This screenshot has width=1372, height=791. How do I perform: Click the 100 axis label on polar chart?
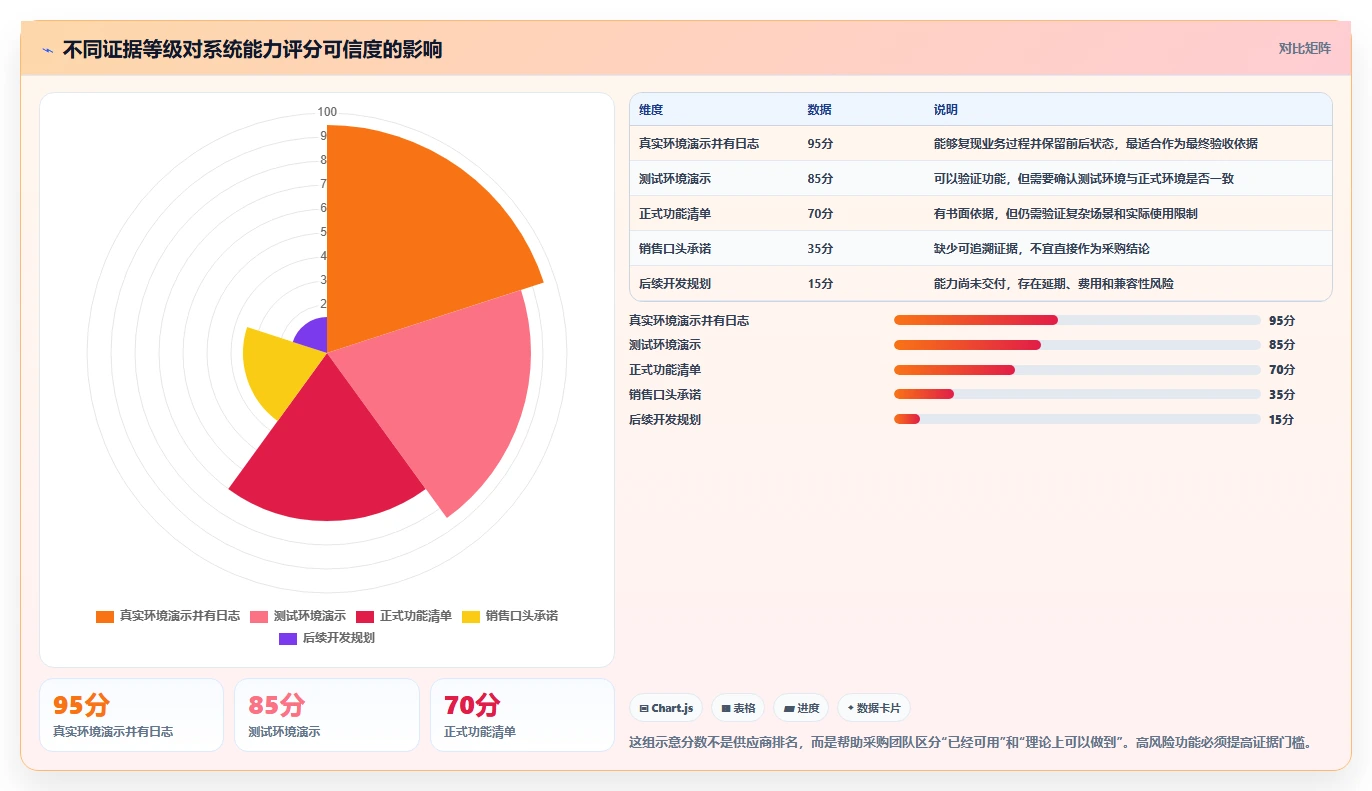(x=327, y=112)
